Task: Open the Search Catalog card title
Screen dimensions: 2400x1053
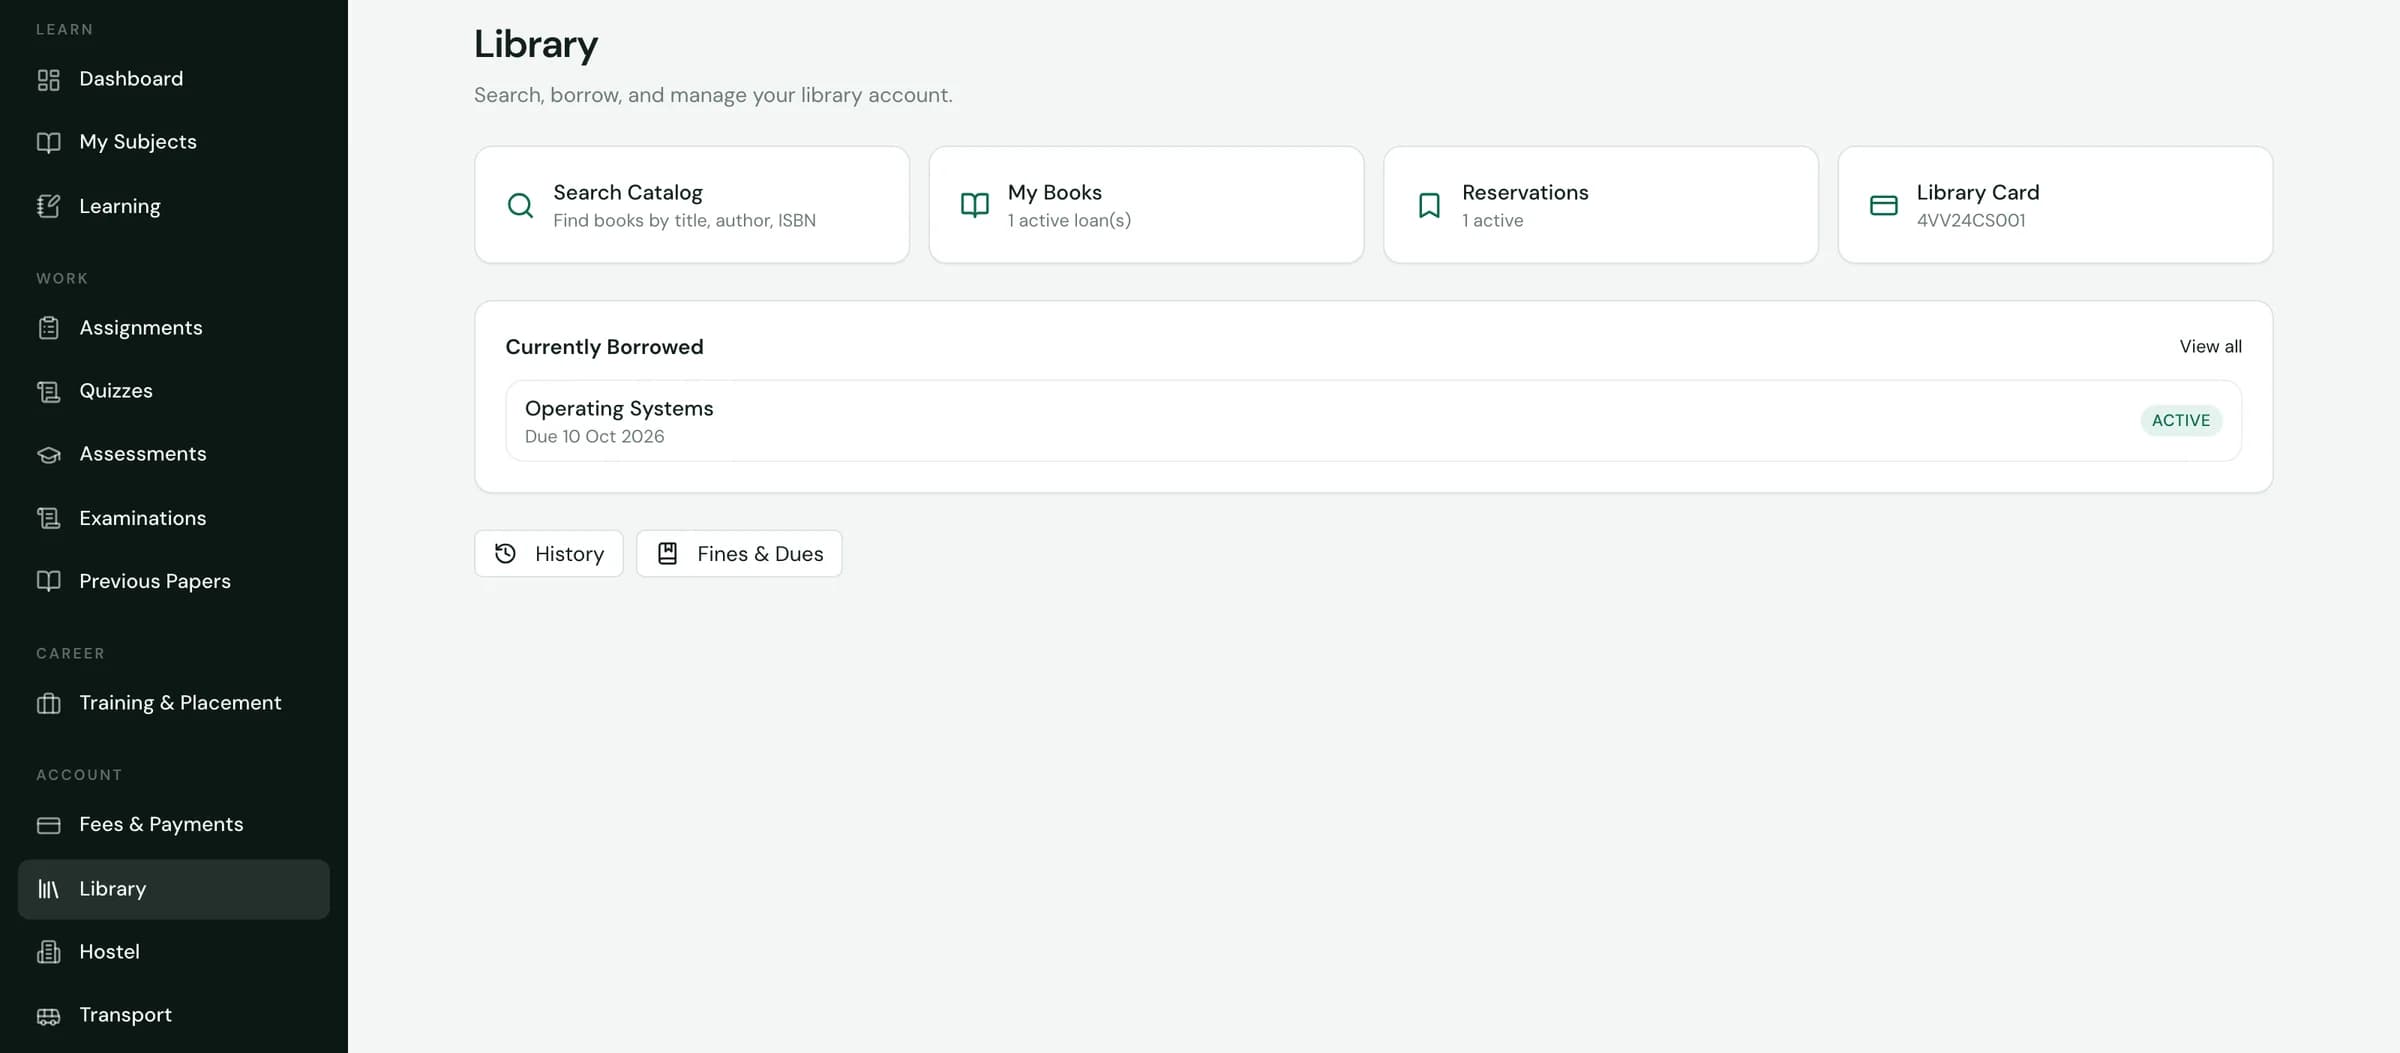Action: pyautogui.click(x=628, y=192)
